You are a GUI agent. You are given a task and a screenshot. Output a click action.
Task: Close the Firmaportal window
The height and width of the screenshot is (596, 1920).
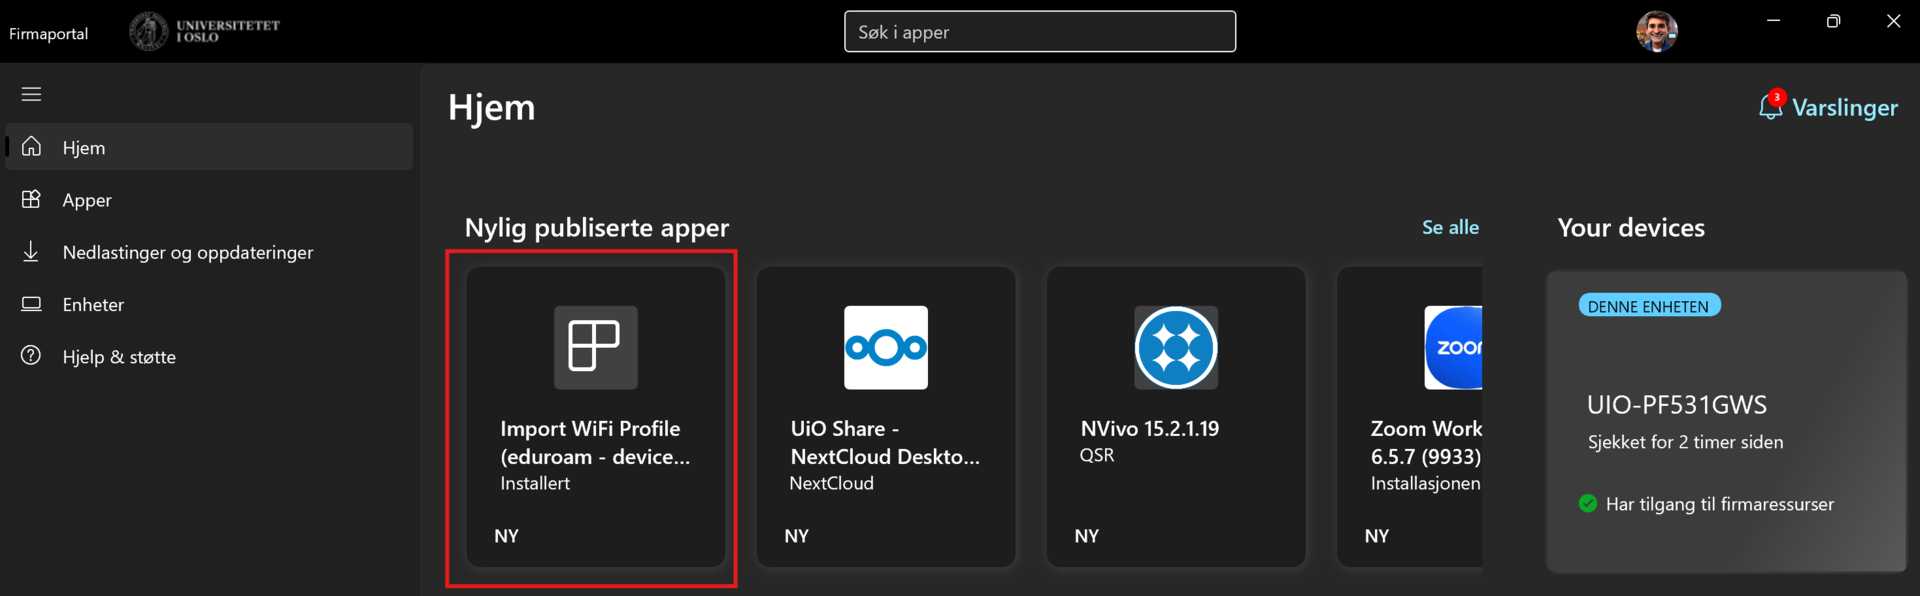click(x=1893, y=21)
